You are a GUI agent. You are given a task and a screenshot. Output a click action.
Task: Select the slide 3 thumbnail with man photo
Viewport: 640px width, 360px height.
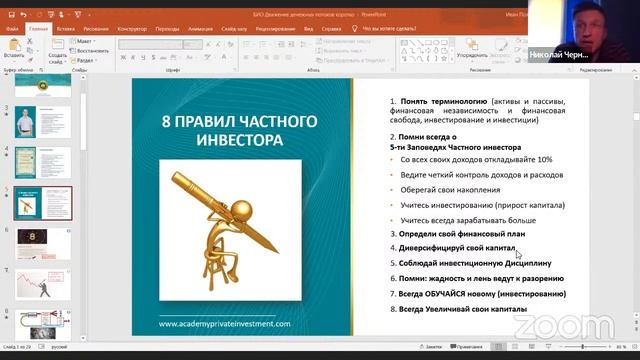click(43, 122)
